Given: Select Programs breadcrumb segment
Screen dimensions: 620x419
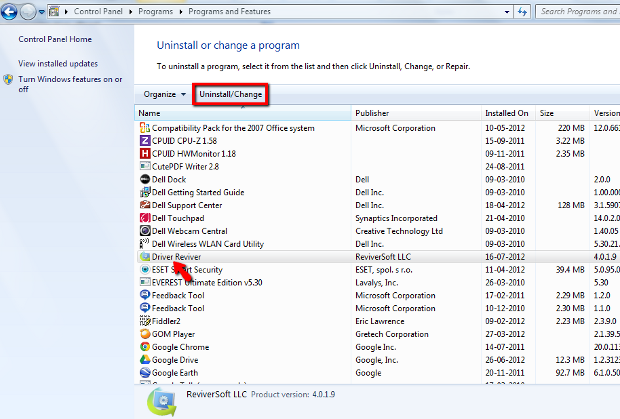Looking at the screenshot, I should point(155,11).
